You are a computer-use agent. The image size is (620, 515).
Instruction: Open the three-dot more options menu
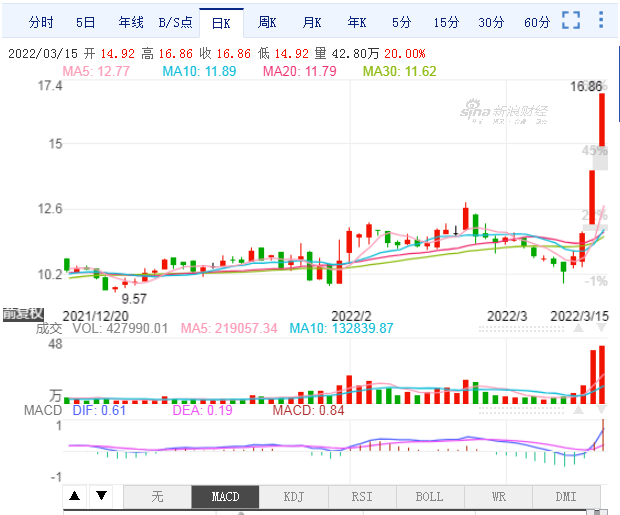pyautogui.click(x=600, y=21)
